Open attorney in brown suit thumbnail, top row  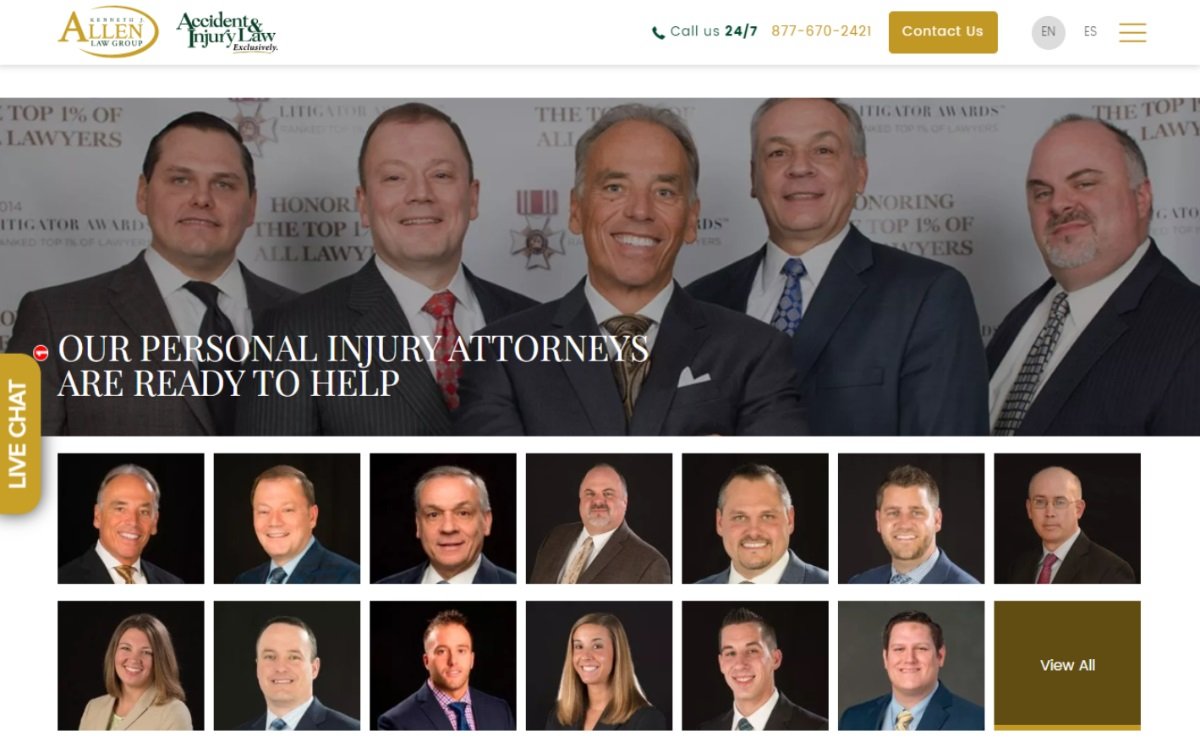599,518
